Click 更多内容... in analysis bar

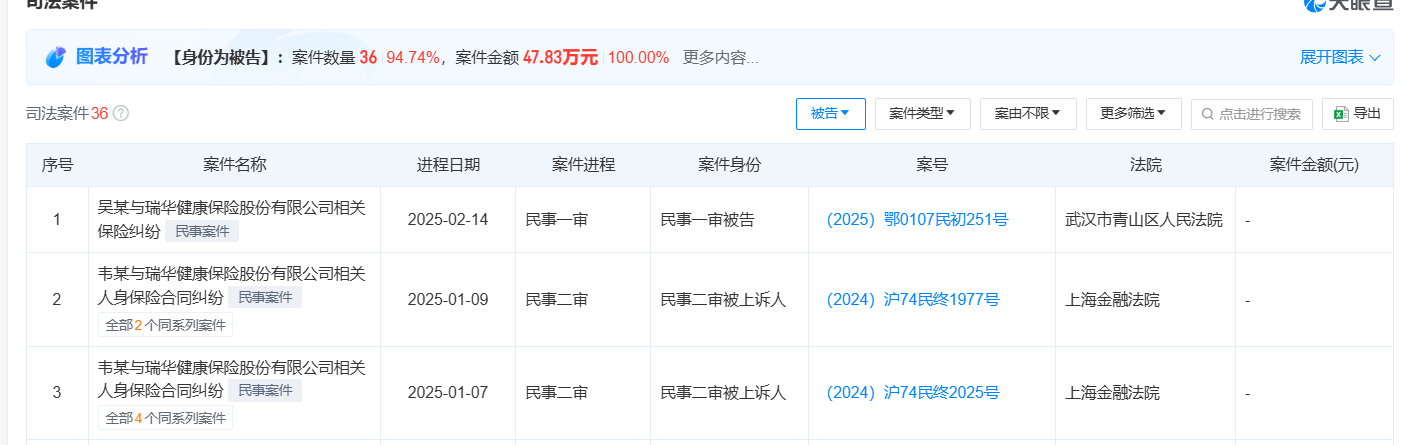pos(721,58)
